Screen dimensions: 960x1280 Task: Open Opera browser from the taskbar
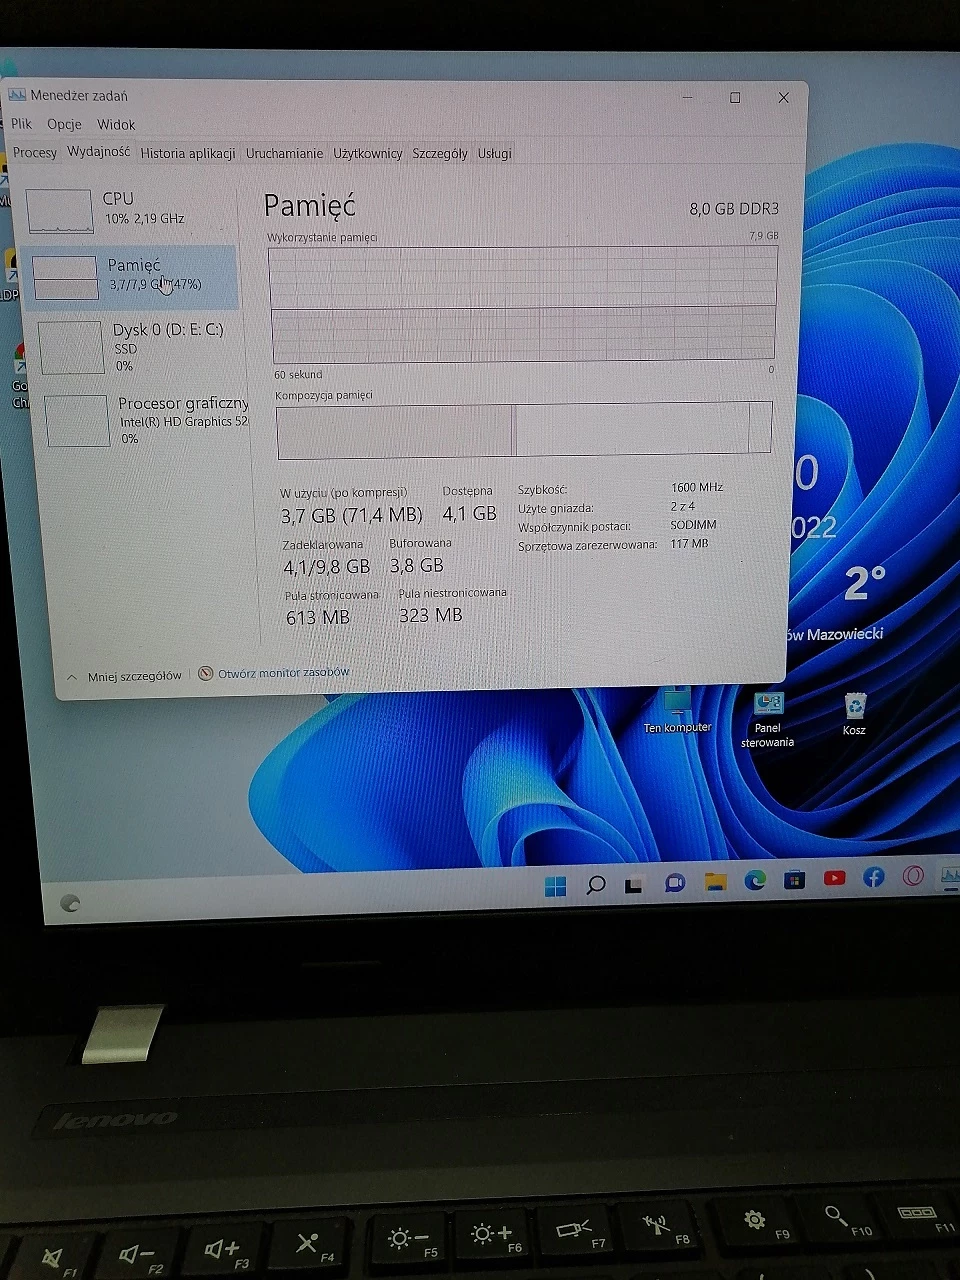pyautogui.click(x=912, y=877)
